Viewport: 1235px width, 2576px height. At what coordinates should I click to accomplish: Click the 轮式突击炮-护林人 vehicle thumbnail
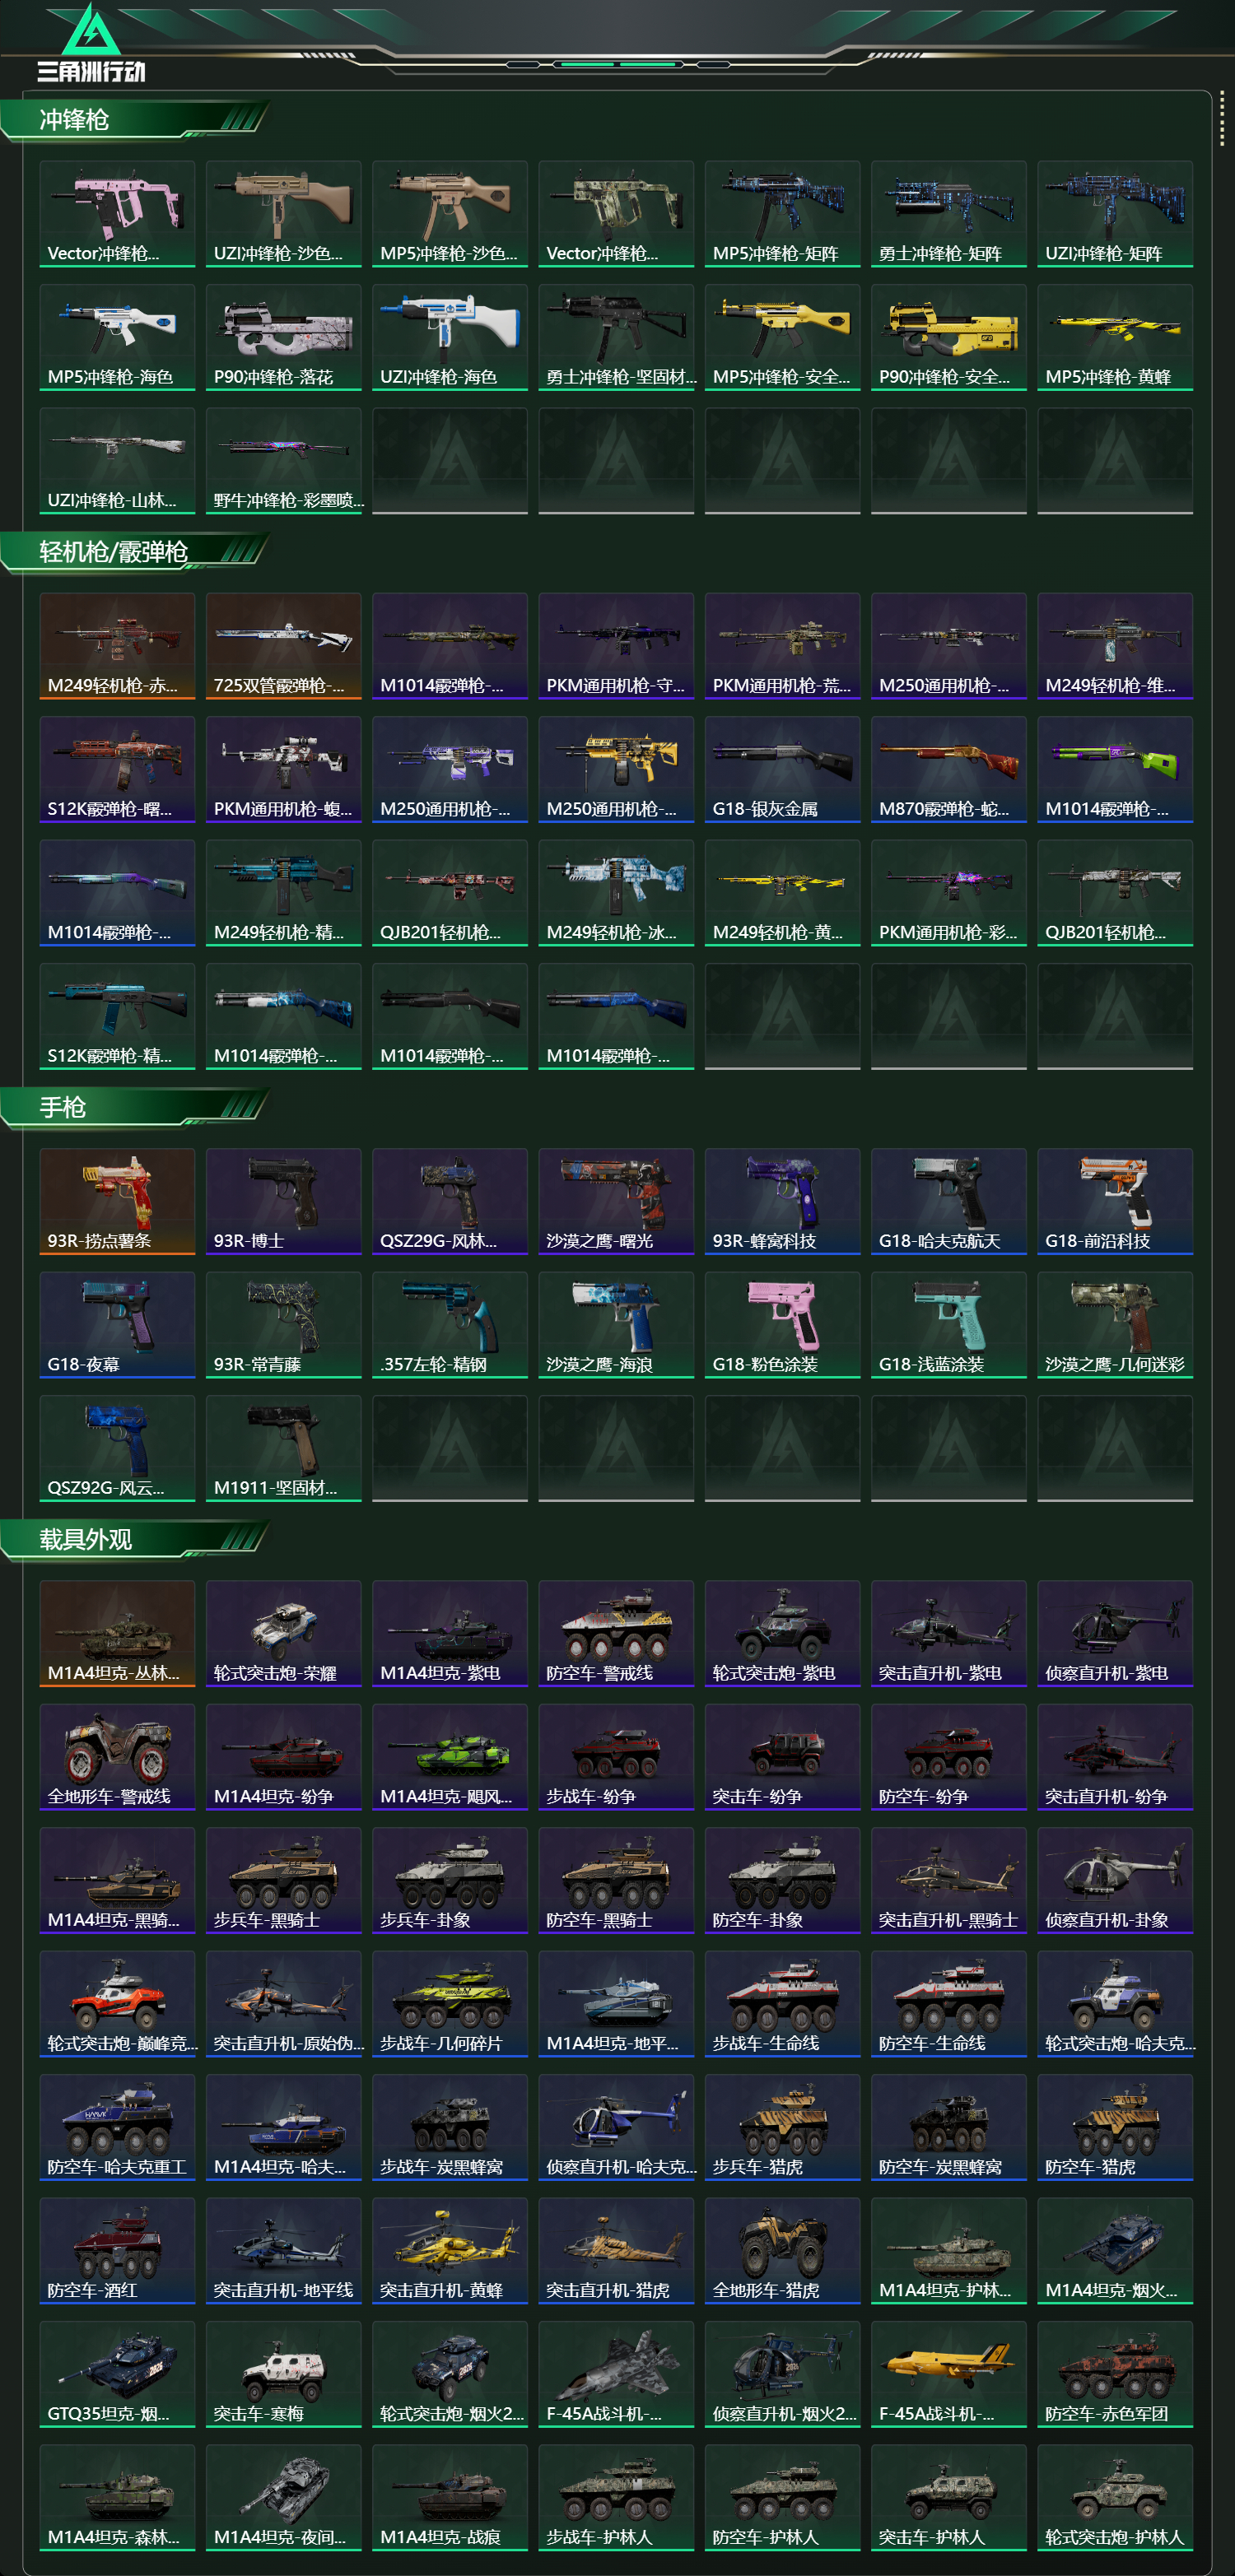pos(1114,2497)
